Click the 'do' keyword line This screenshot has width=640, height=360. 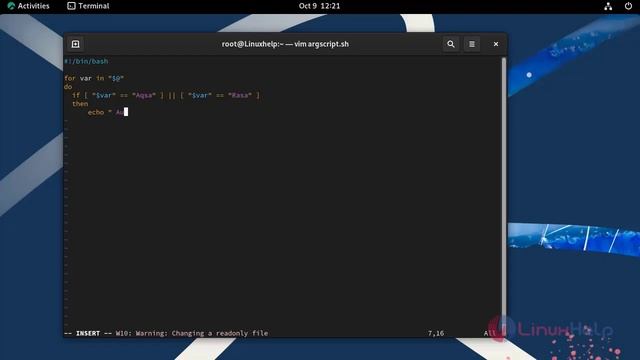tap(68, 87)
